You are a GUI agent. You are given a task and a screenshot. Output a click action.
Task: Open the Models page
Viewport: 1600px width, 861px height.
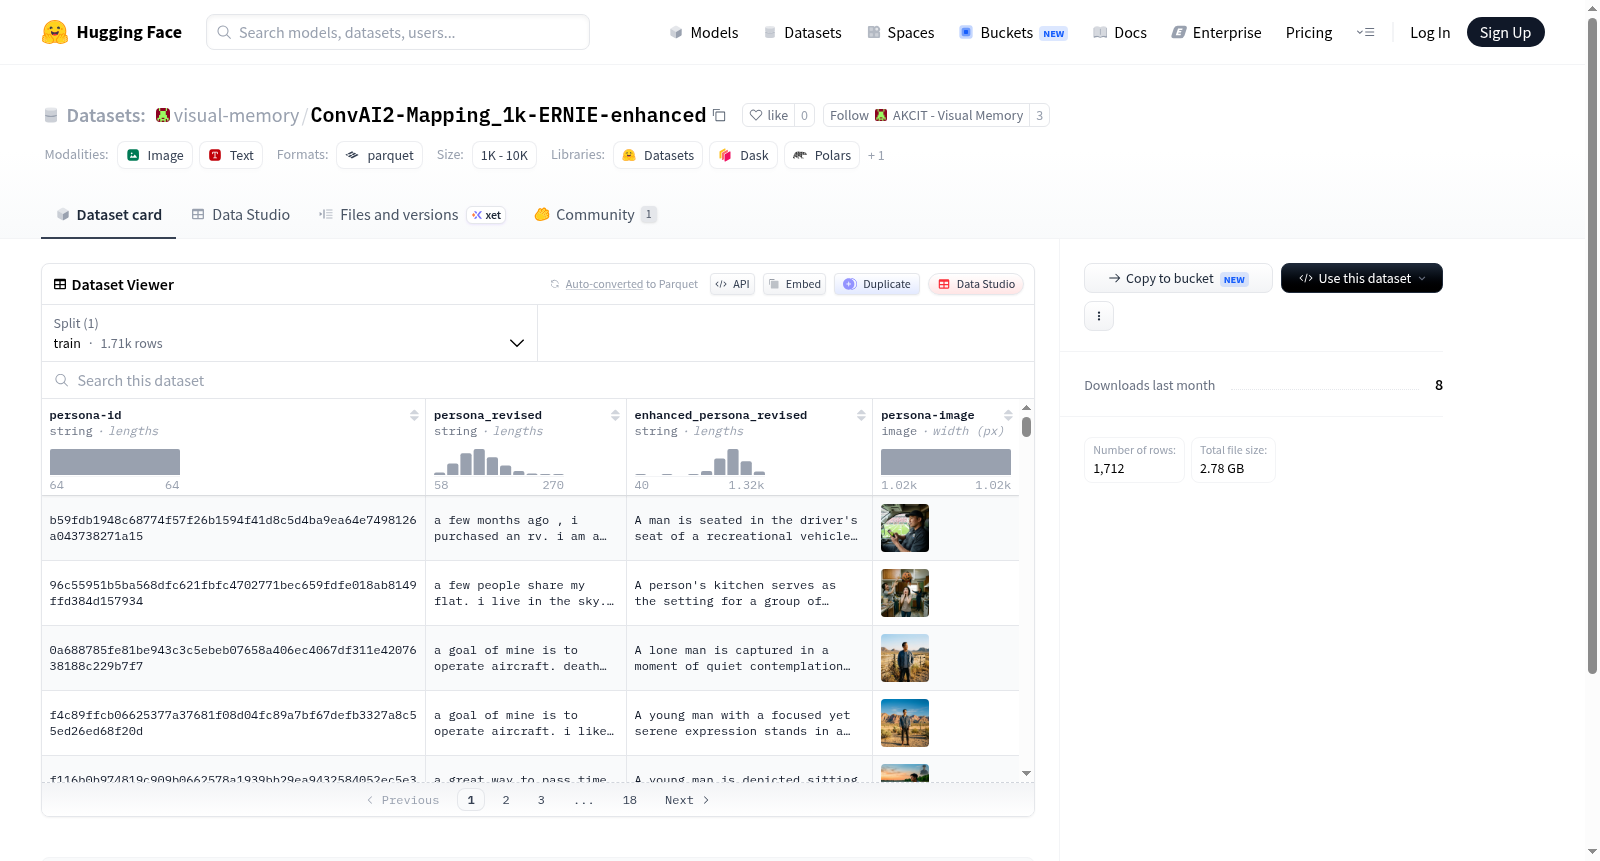click(704, 32)
